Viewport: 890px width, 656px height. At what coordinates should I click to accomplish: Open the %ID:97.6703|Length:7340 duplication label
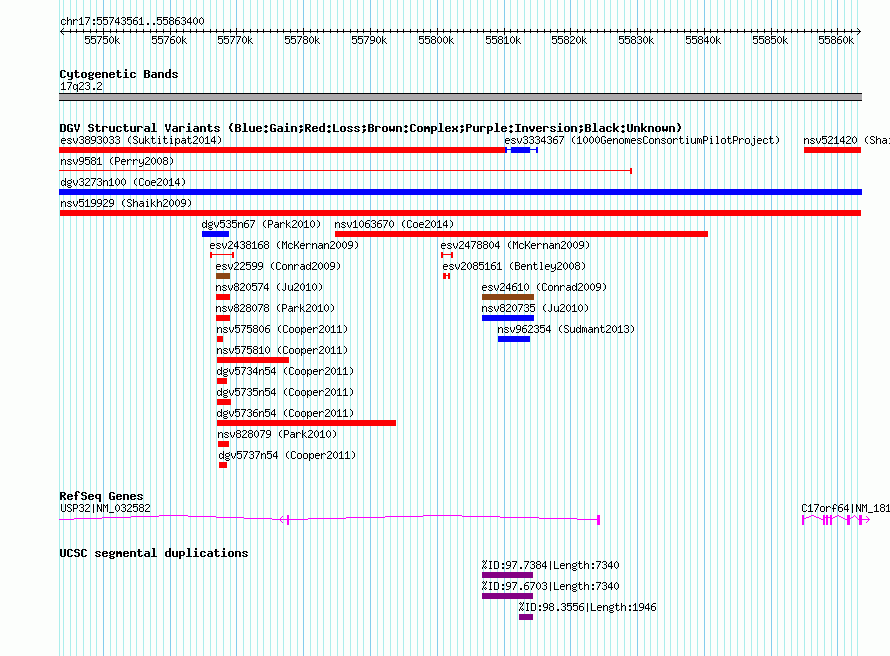tap(550, 586)
